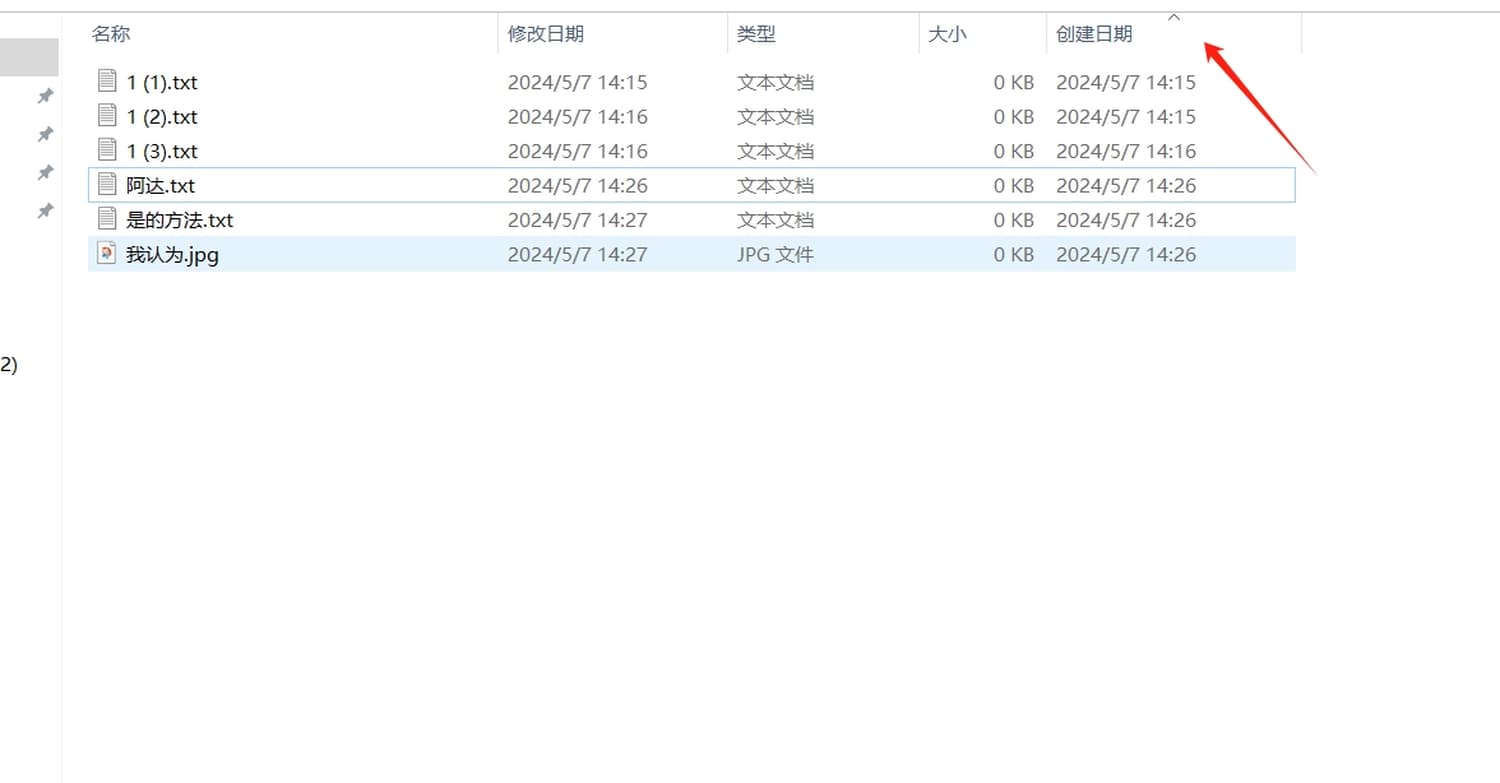Click the text file icon of 1 (1).txt
1500x783 pixels.
(x=107, y=81)
